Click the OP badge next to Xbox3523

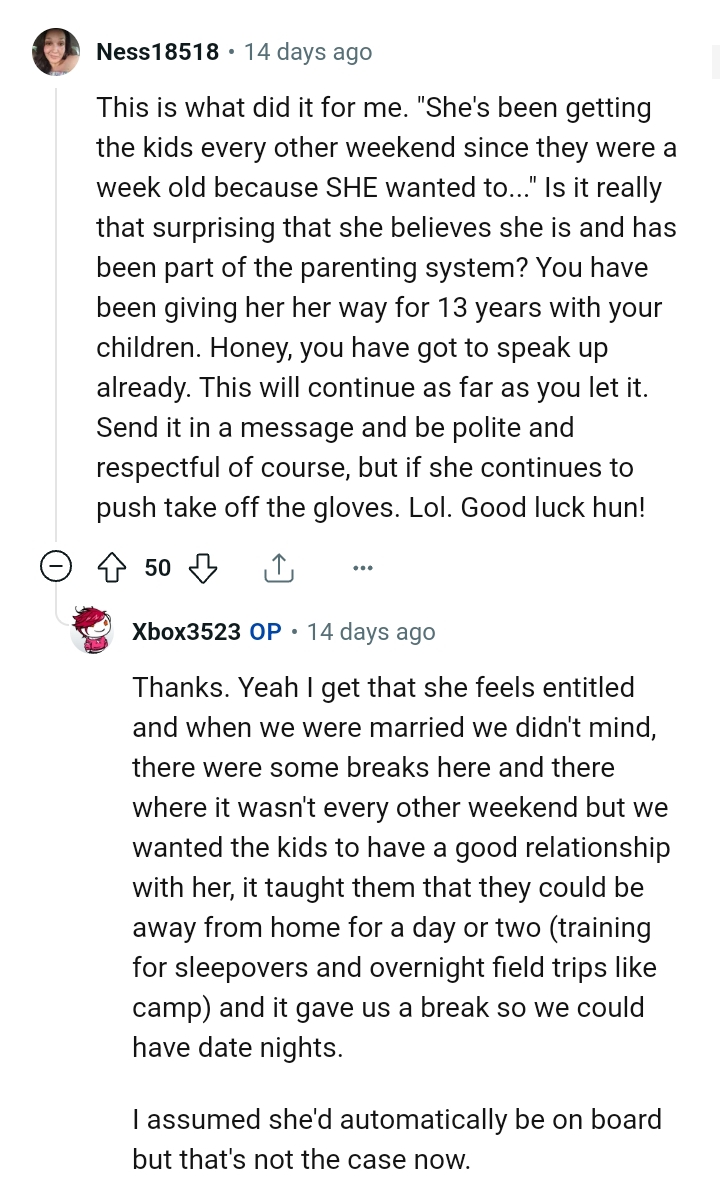pyautogui.click(x=265, y=631)
